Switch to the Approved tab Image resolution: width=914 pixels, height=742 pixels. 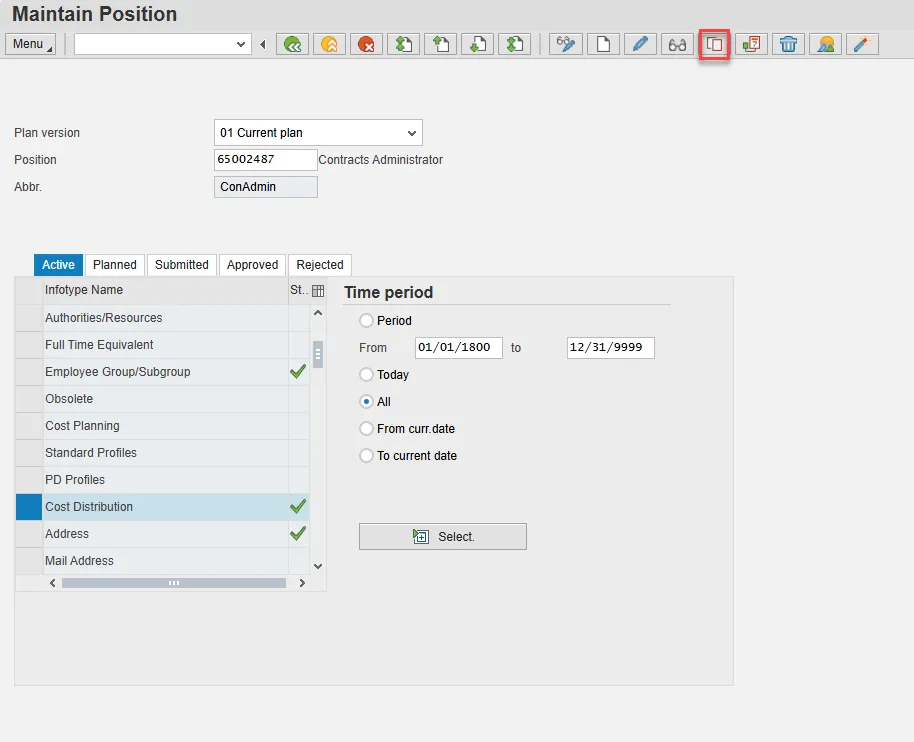click(x=252, y=265)
